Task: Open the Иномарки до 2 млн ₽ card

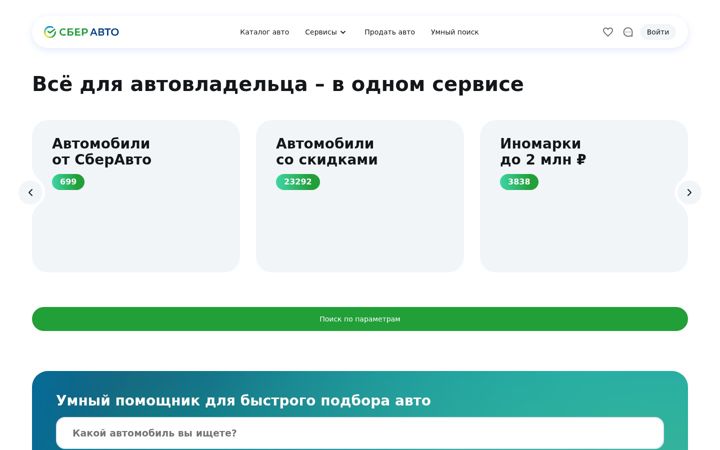Action: point(584,196)
